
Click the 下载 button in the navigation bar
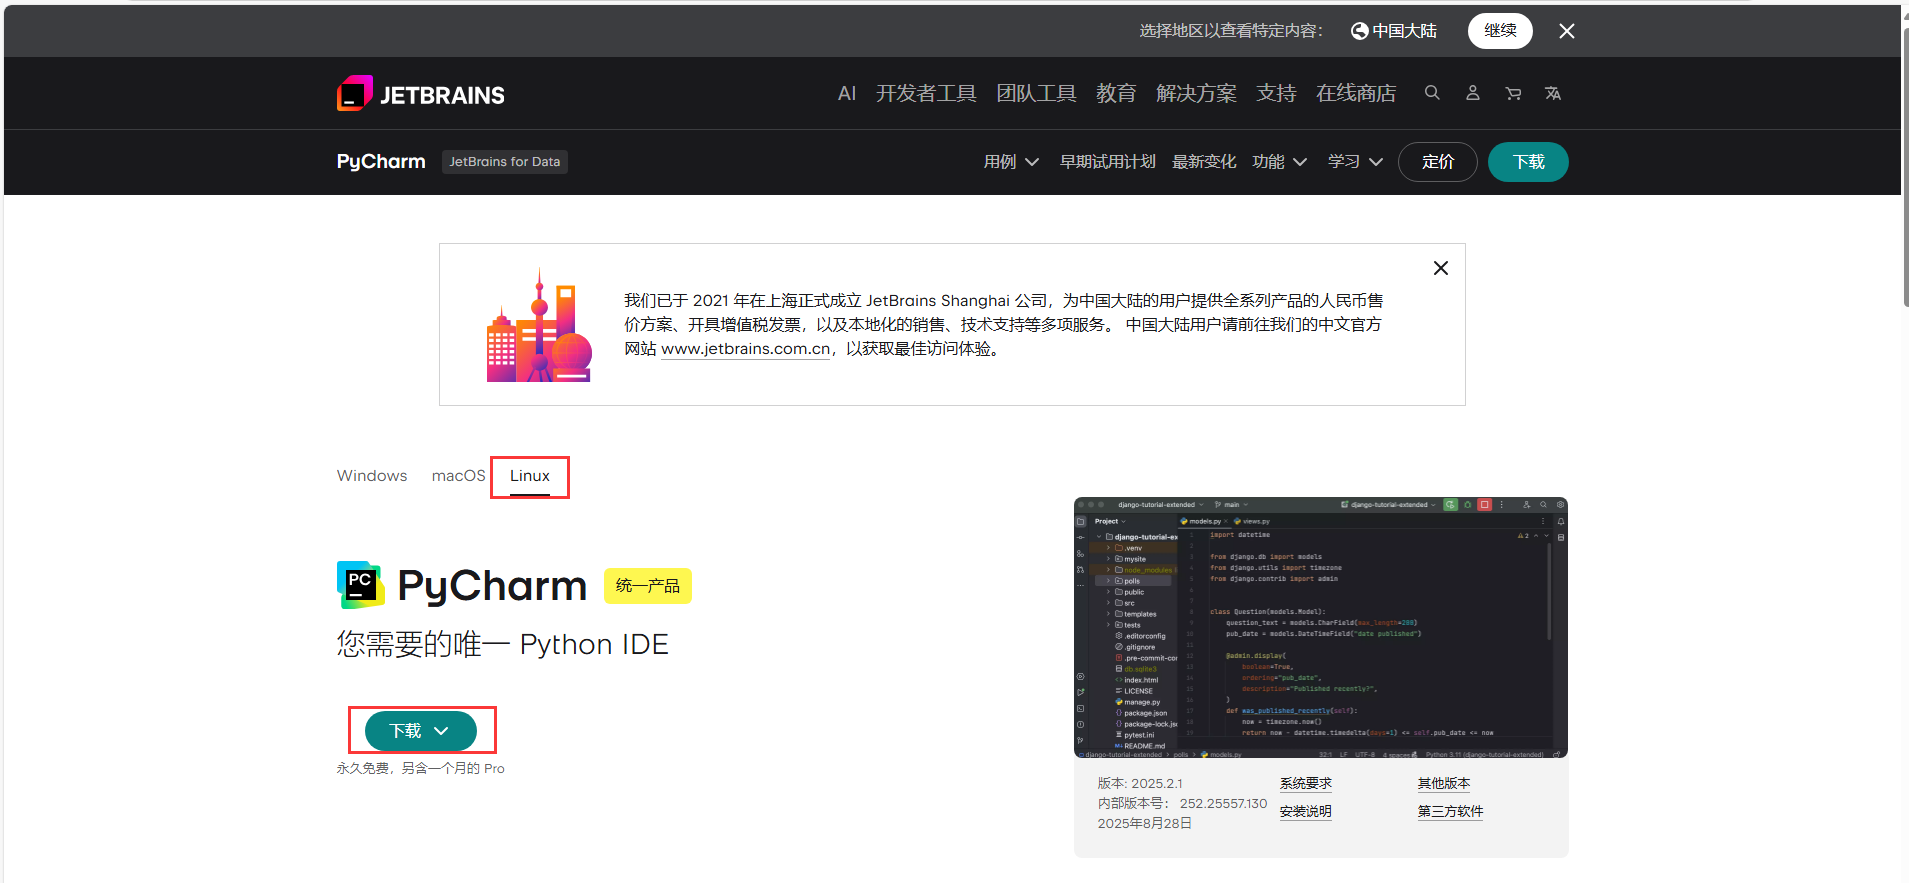click(1528, 162)
